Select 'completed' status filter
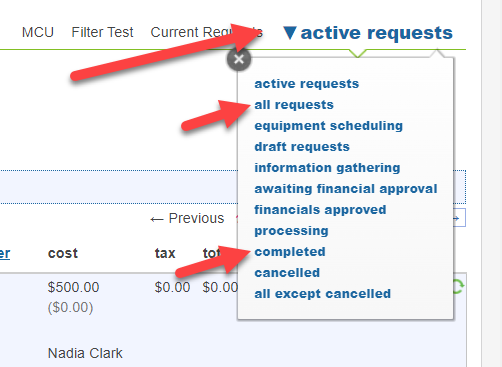502x367 pixels. tap(290, 252)
